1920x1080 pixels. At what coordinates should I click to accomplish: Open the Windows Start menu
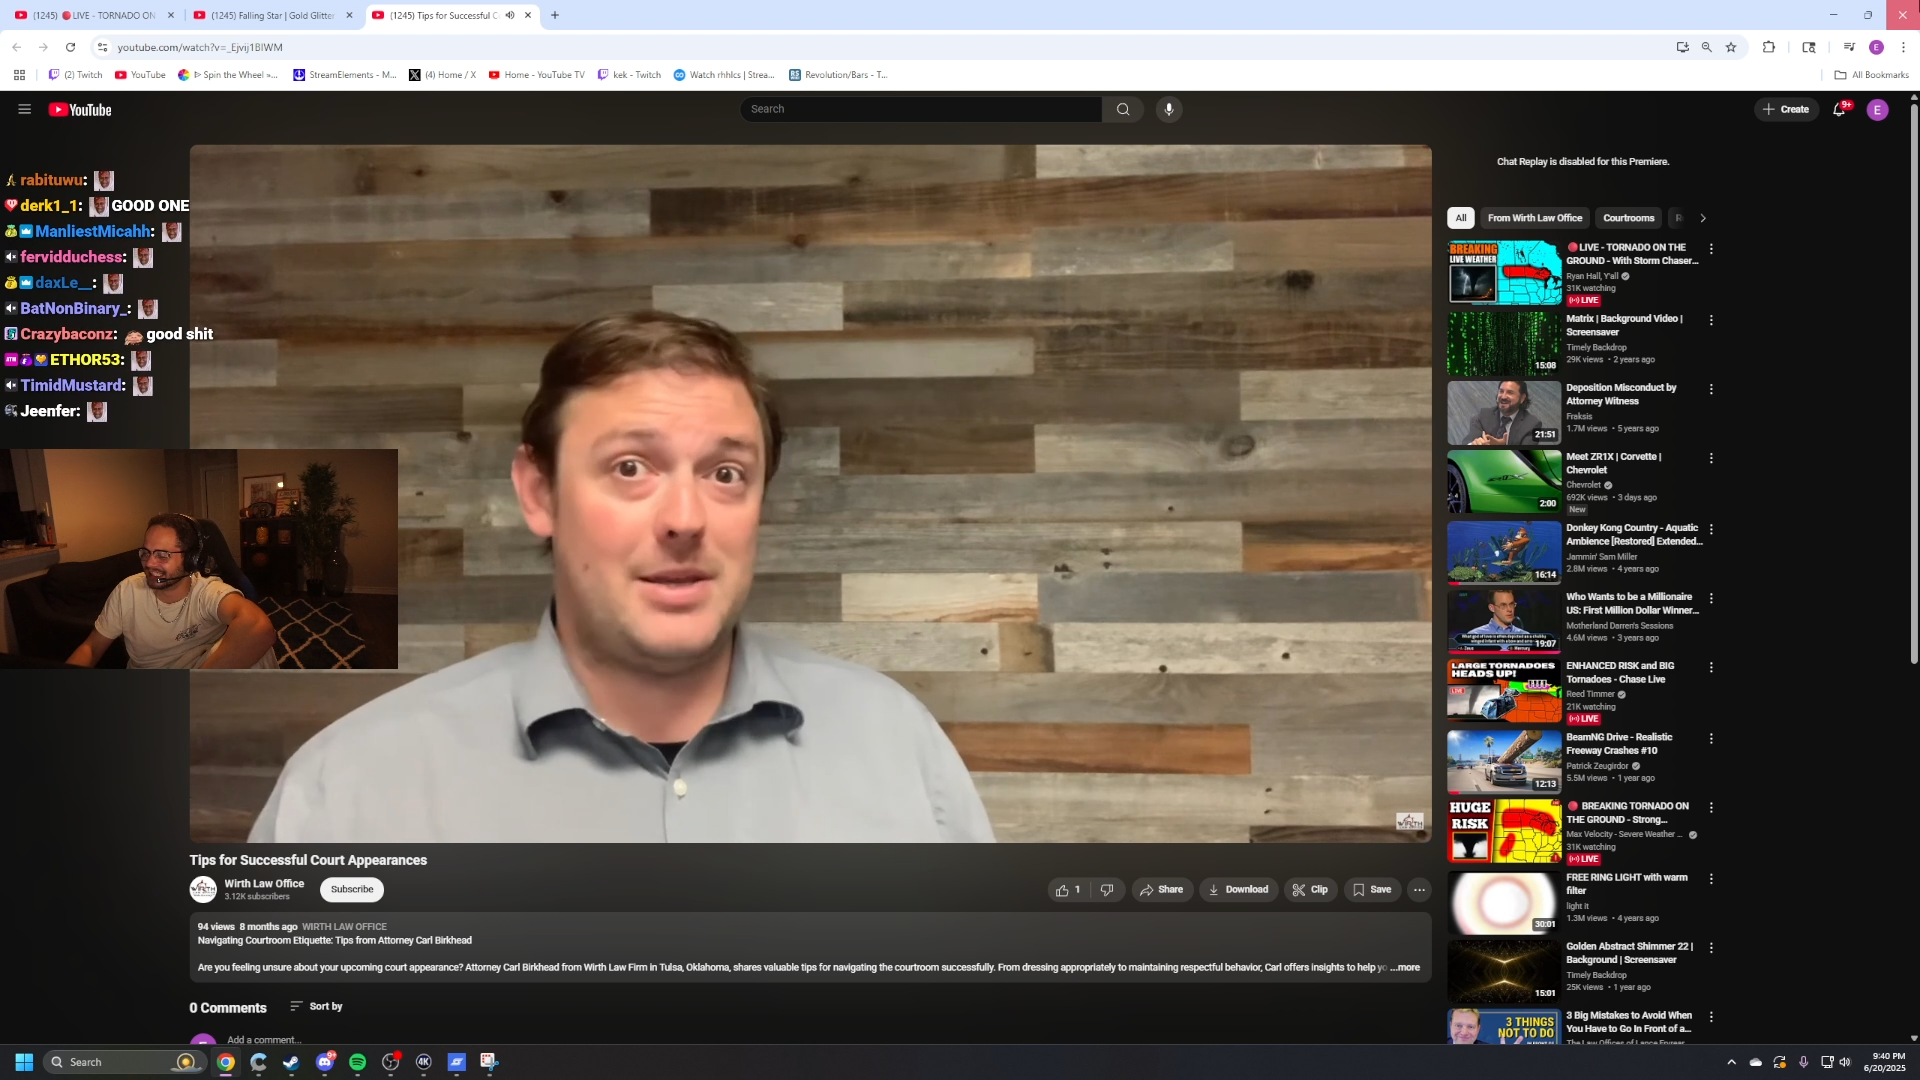(x=25, y=1062)
